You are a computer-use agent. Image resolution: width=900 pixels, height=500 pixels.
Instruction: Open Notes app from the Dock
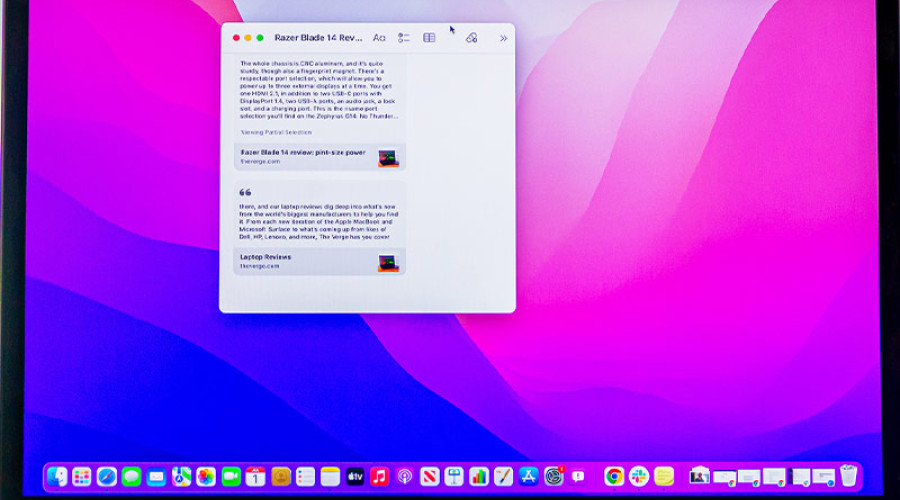[330, 476]
